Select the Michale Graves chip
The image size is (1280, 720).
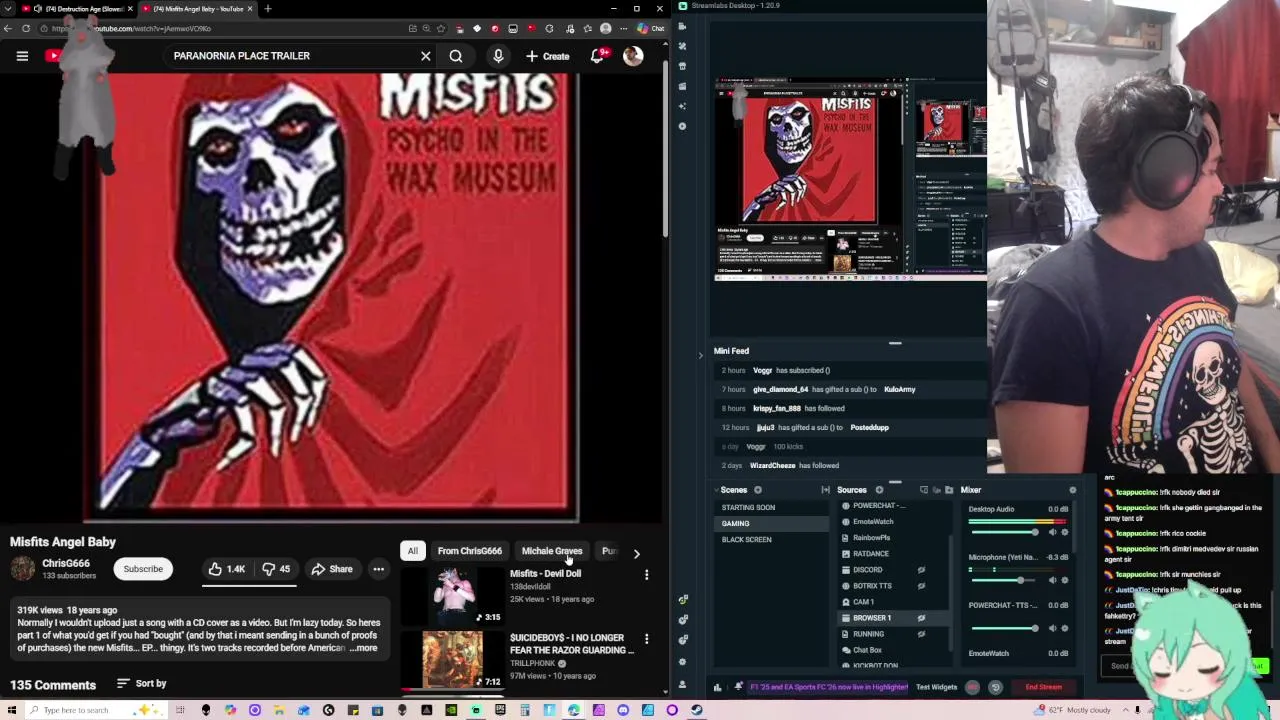click(x=551, y=551)
